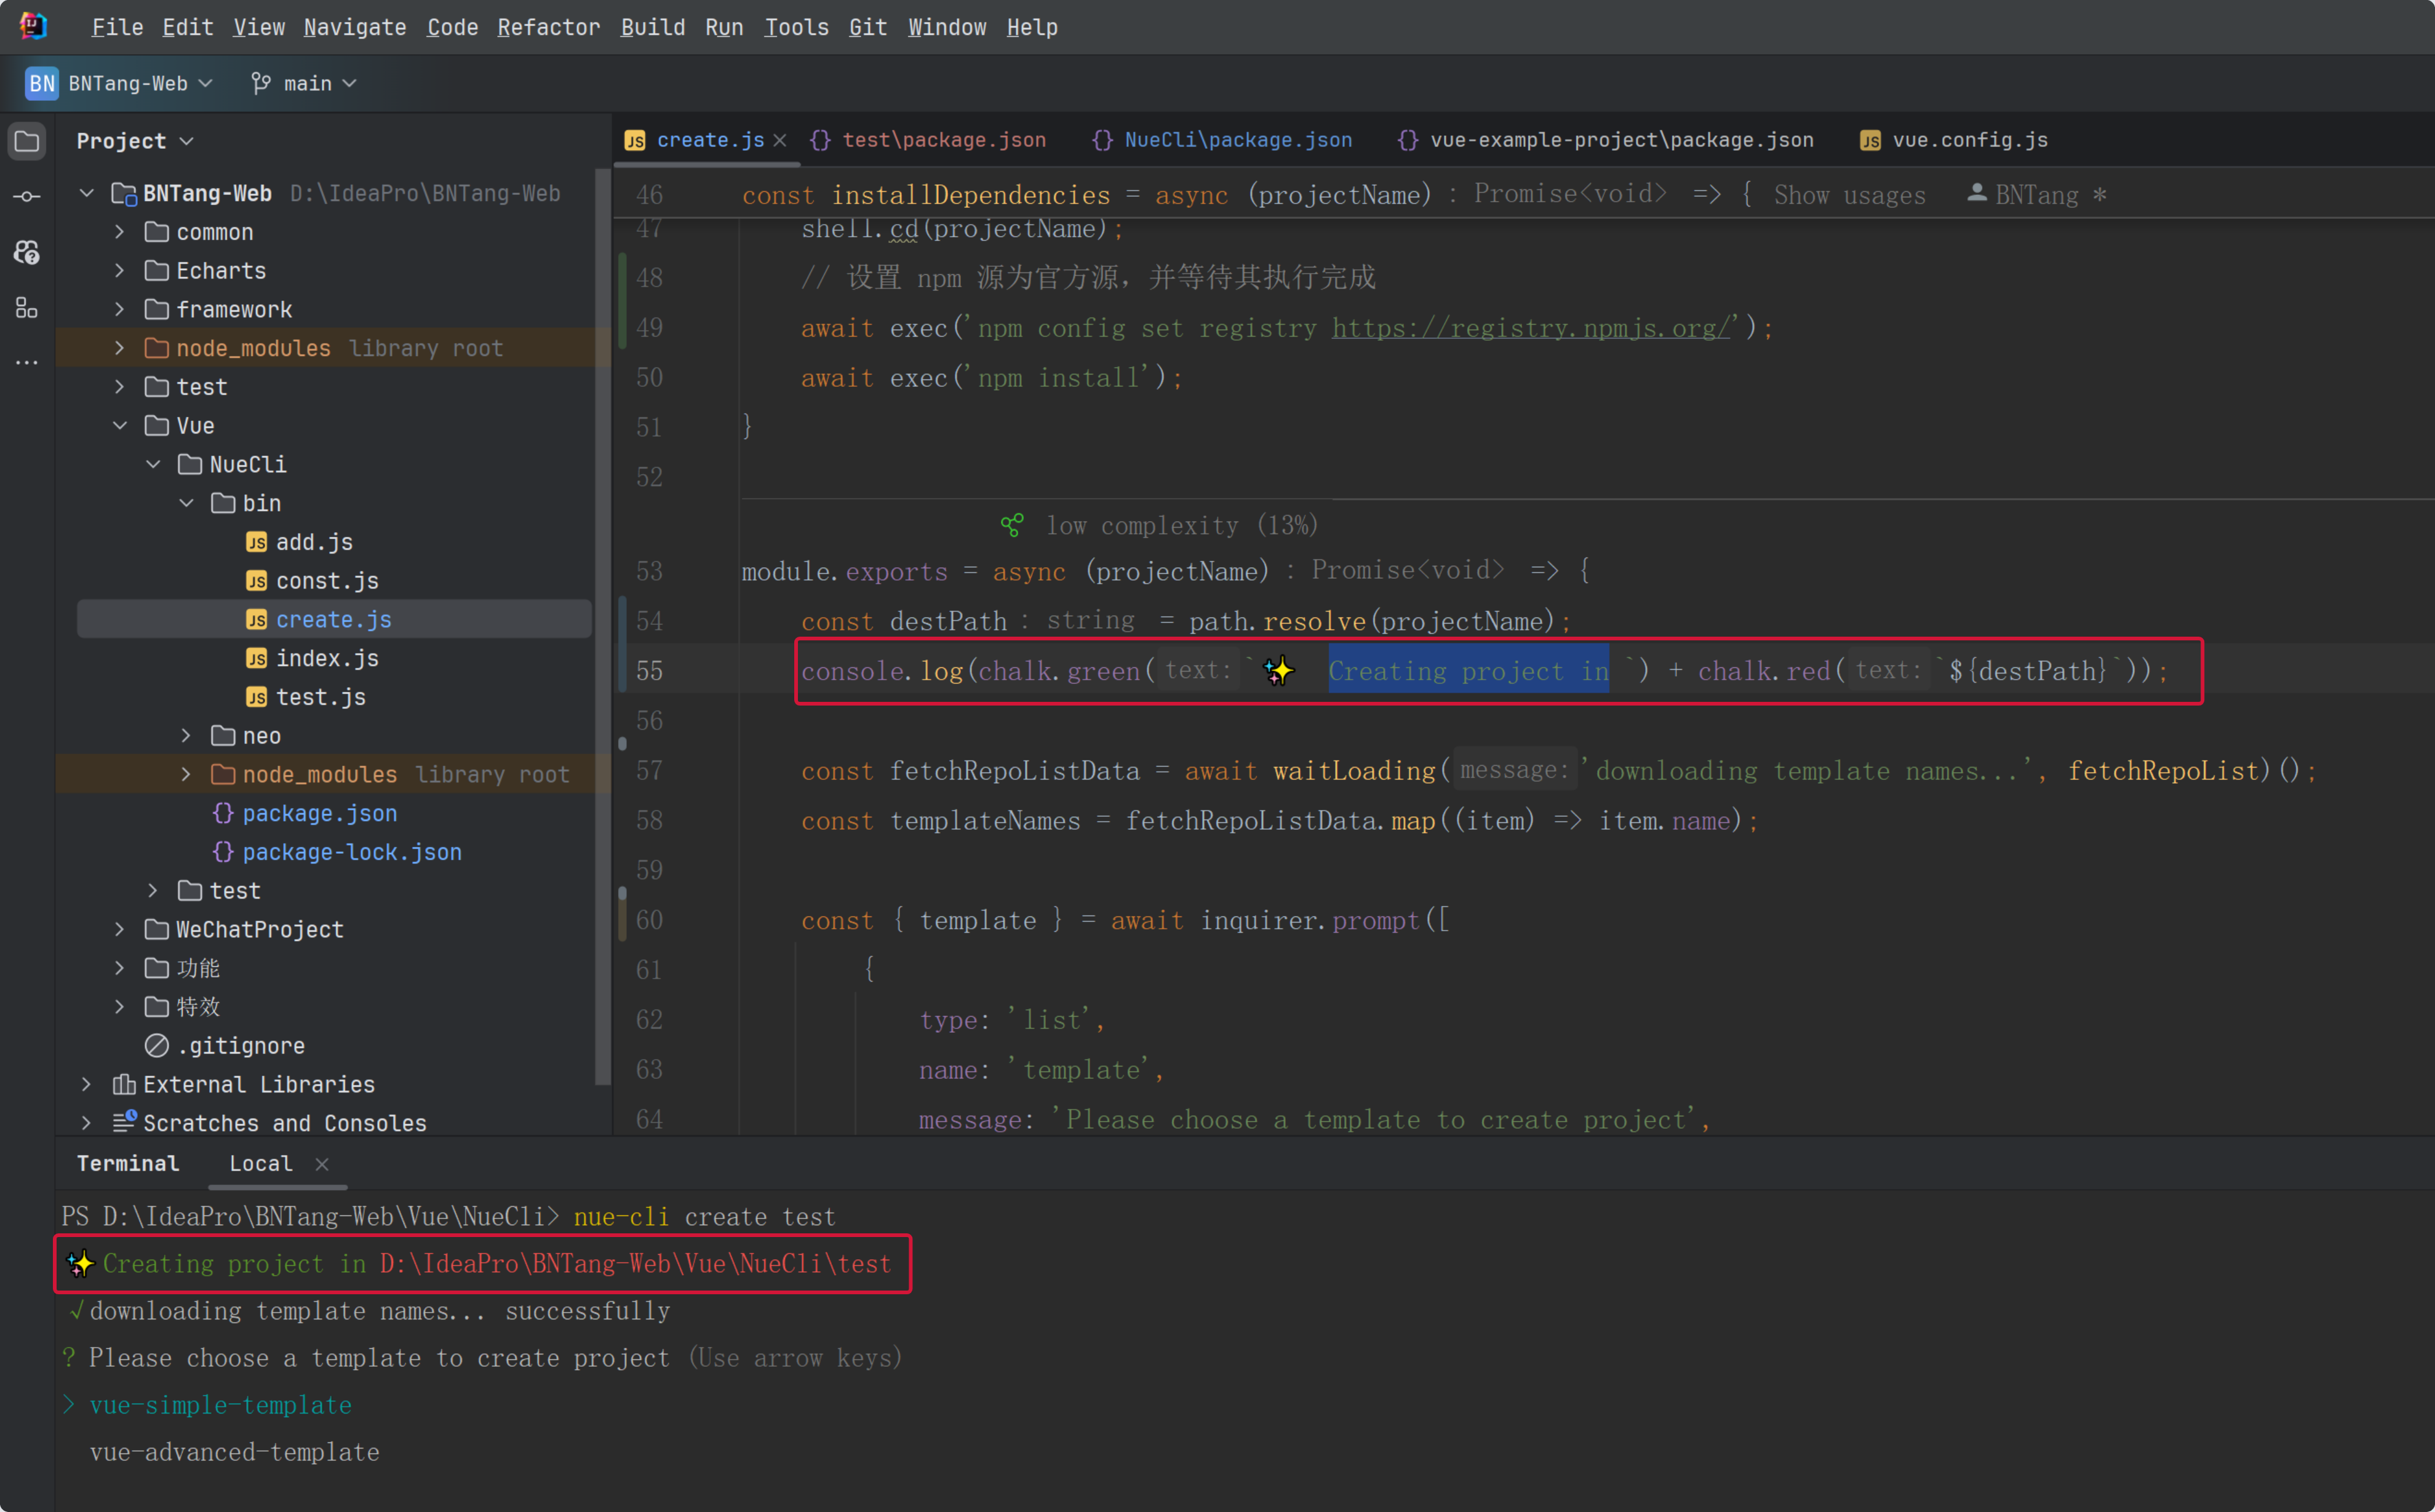Click the More tool windows ellipsis
Viewport: 2435px width, 1512px height.
coord(27,362)
